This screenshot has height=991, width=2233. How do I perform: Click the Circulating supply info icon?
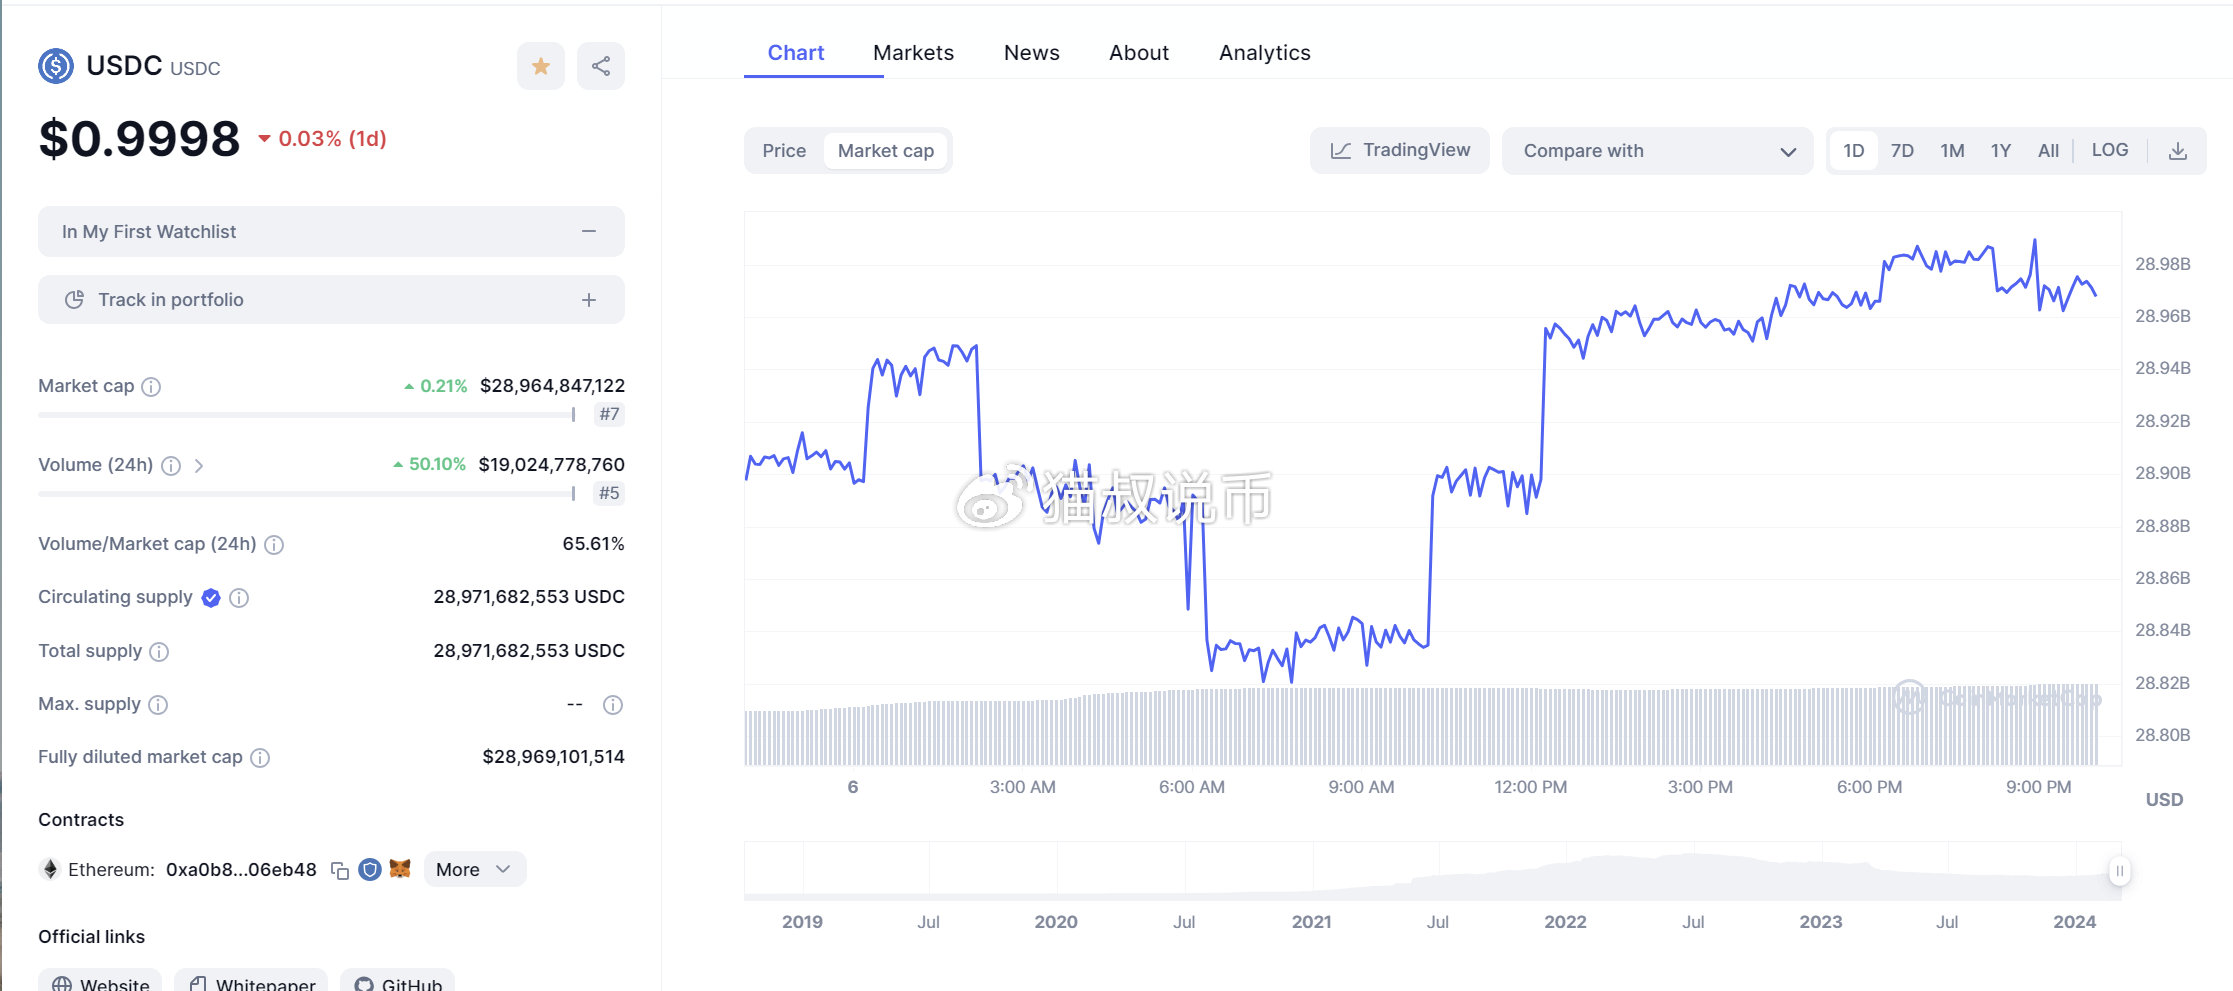click(239, 598)
